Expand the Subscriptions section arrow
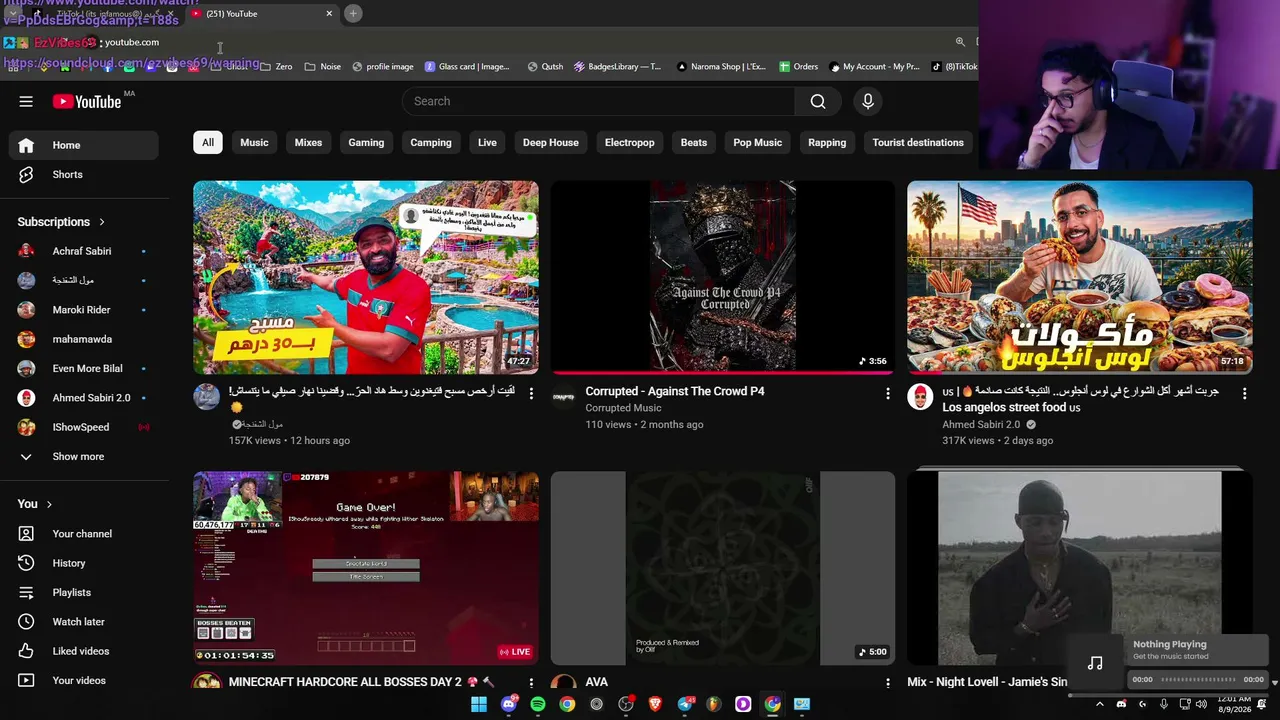Image resolution: width=1280 pixels, height=720 pixels. point(101,222)
